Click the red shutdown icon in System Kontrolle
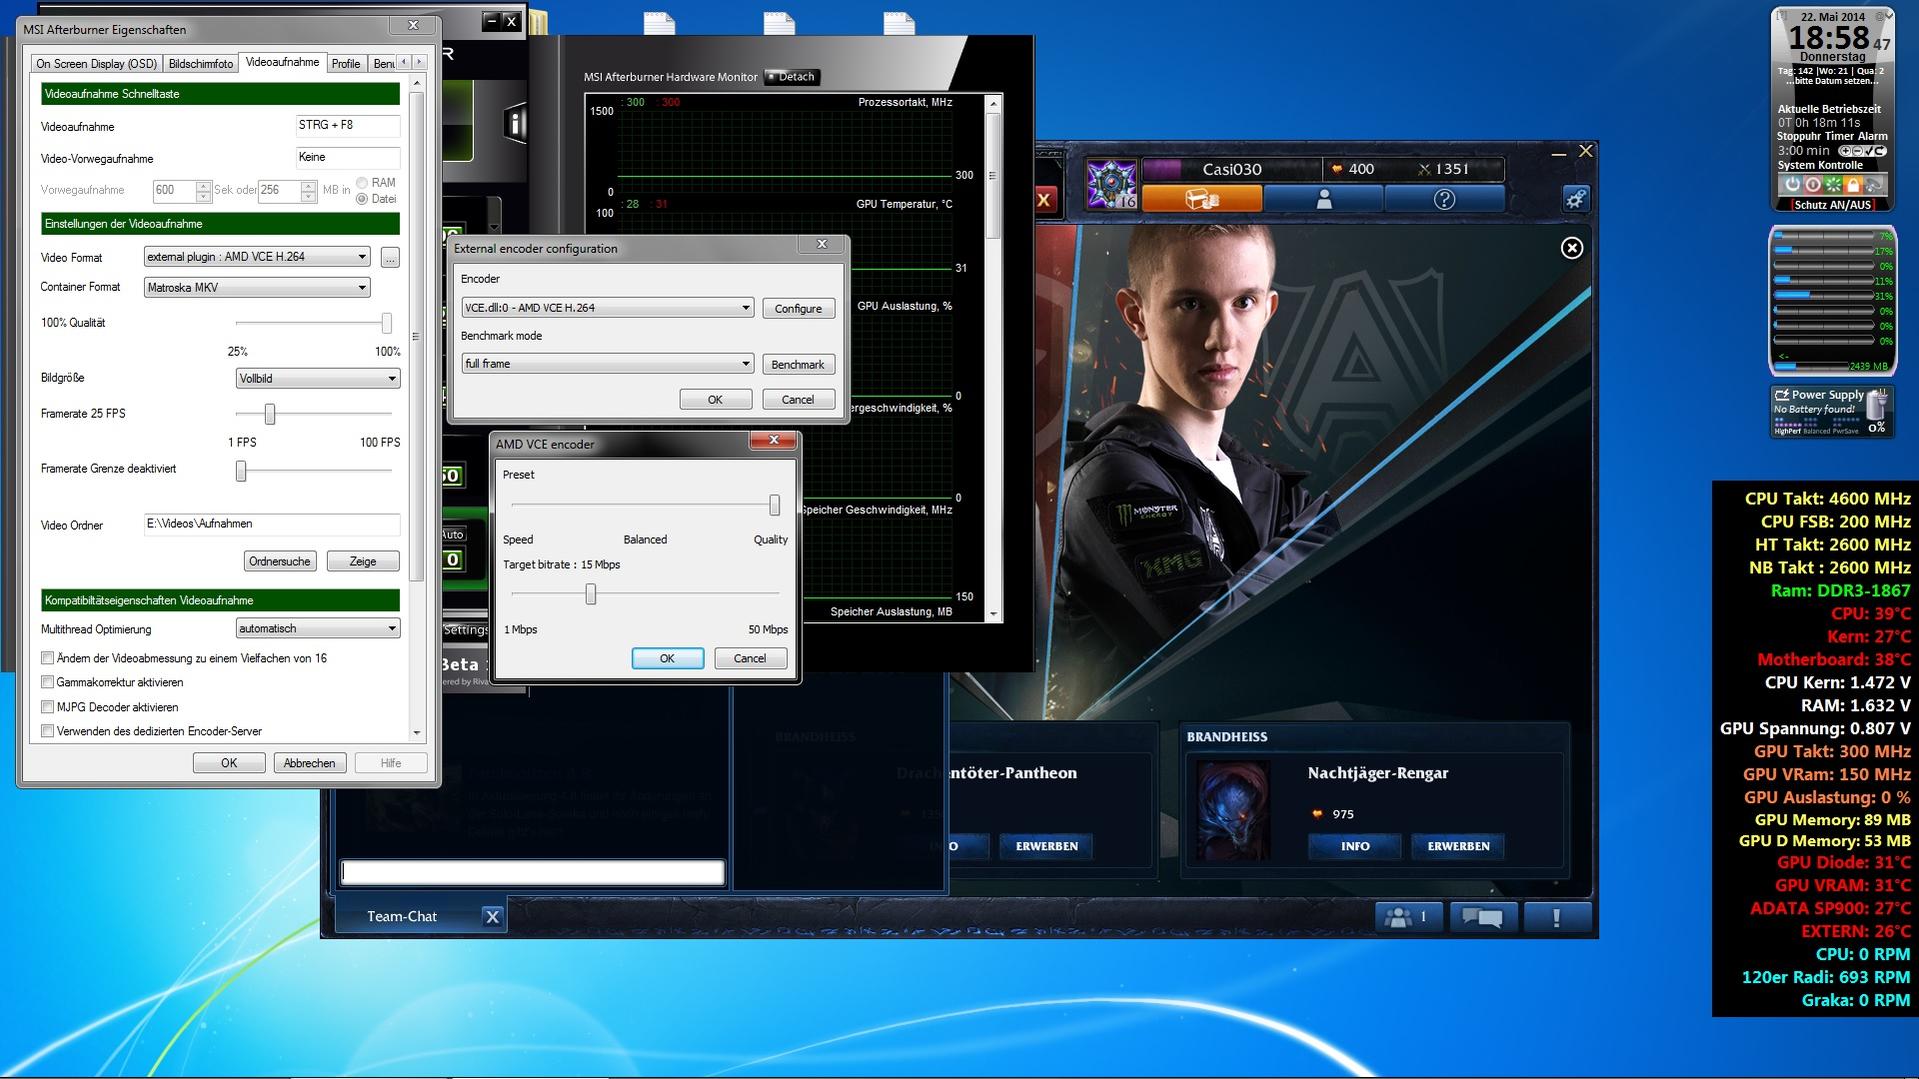The width and height of the screenshot is (1919, 1079). 1812,184
